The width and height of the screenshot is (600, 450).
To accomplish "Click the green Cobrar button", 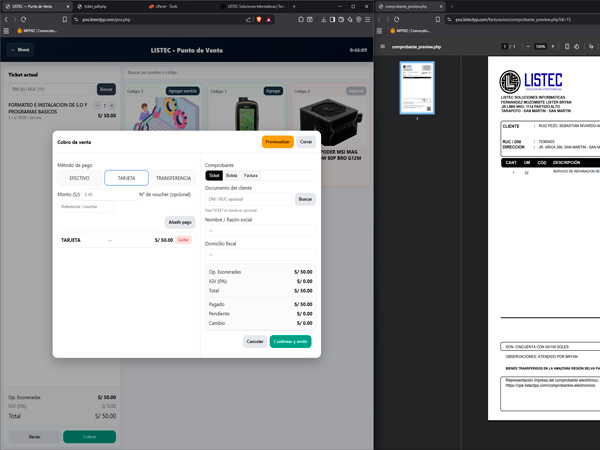I will point(90,437).
